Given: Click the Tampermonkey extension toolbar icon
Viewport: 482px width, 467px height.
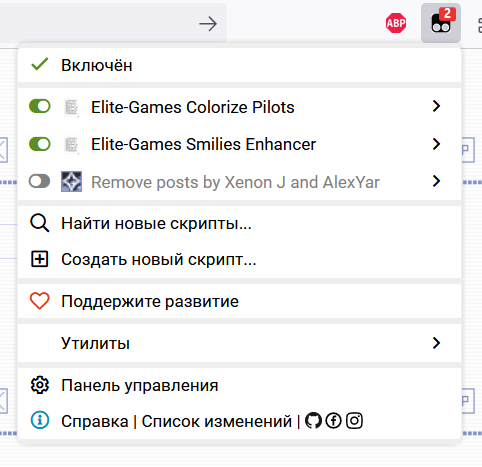Looking at the screenshot, I should (441, 23).
